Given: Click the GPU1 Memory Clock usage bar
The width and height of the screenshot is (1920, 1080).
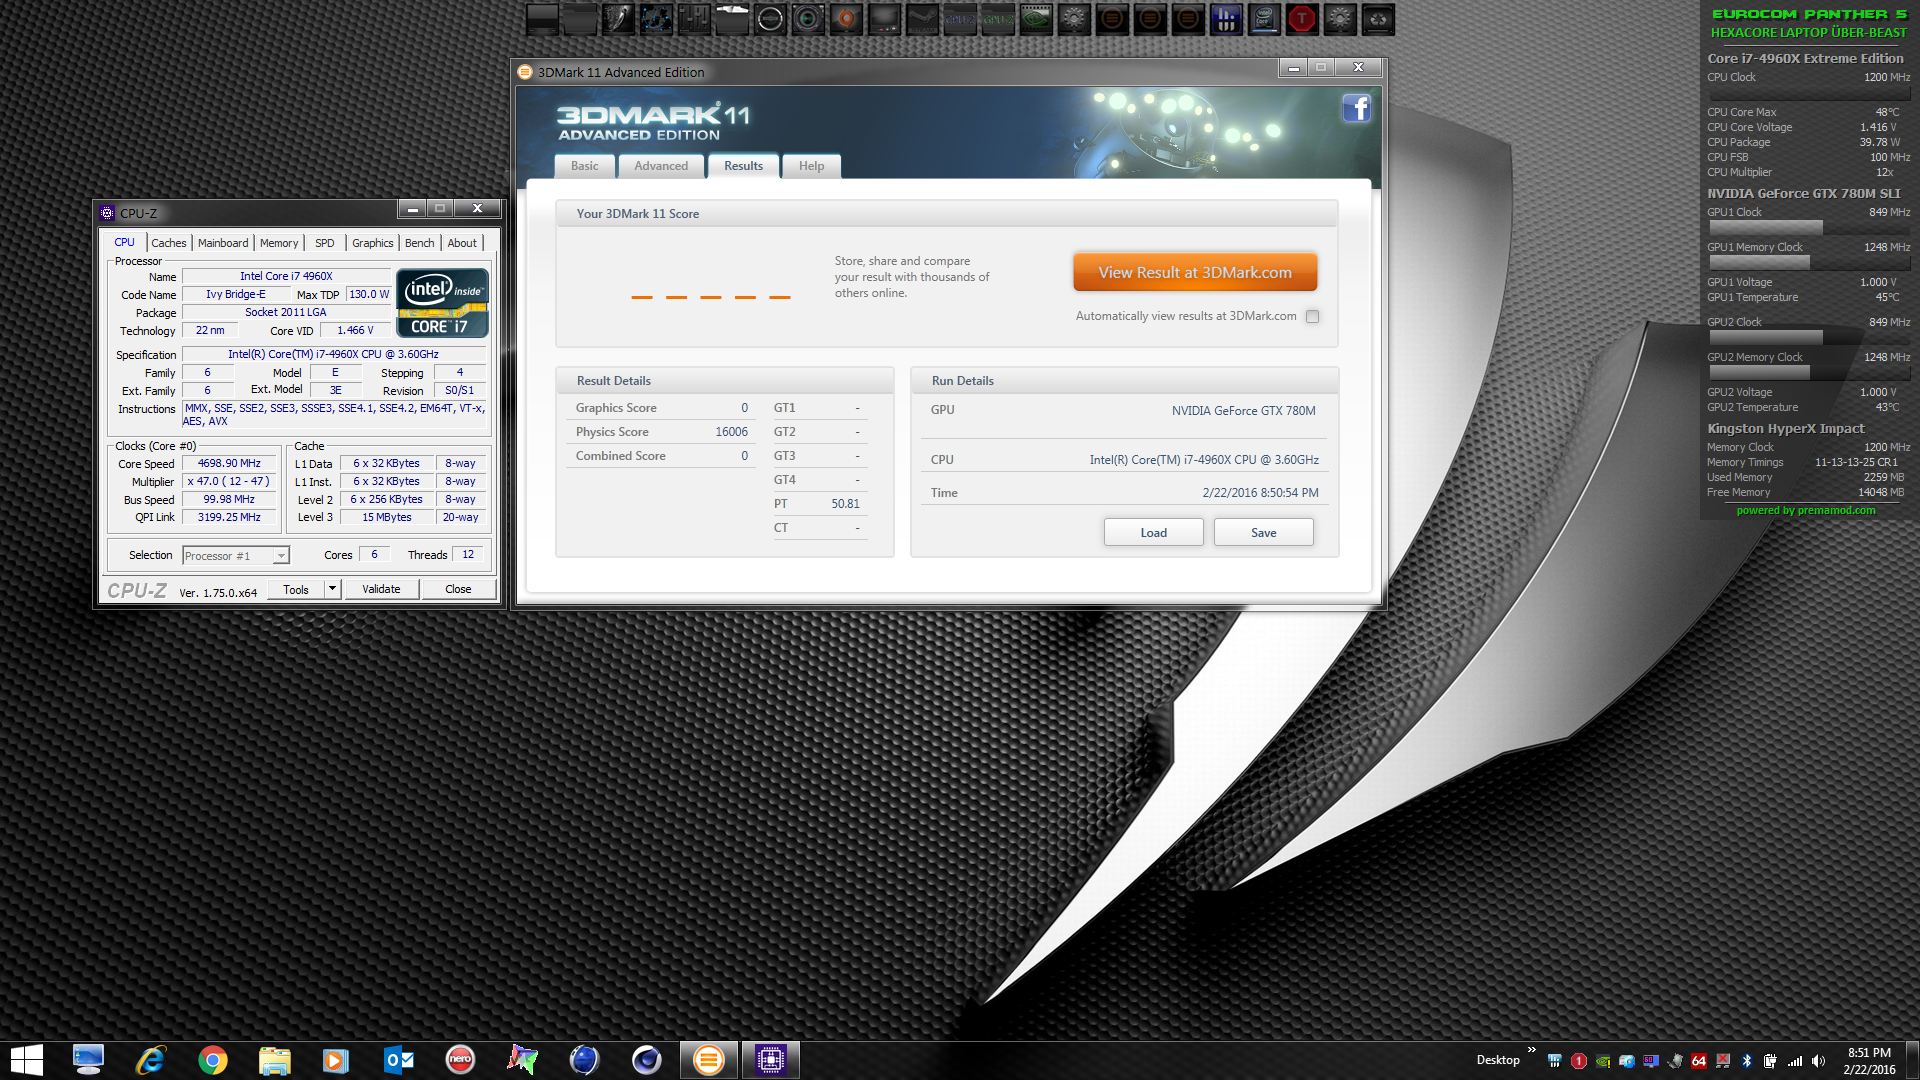Looking at the screenshot, I should coord(1808,262).
